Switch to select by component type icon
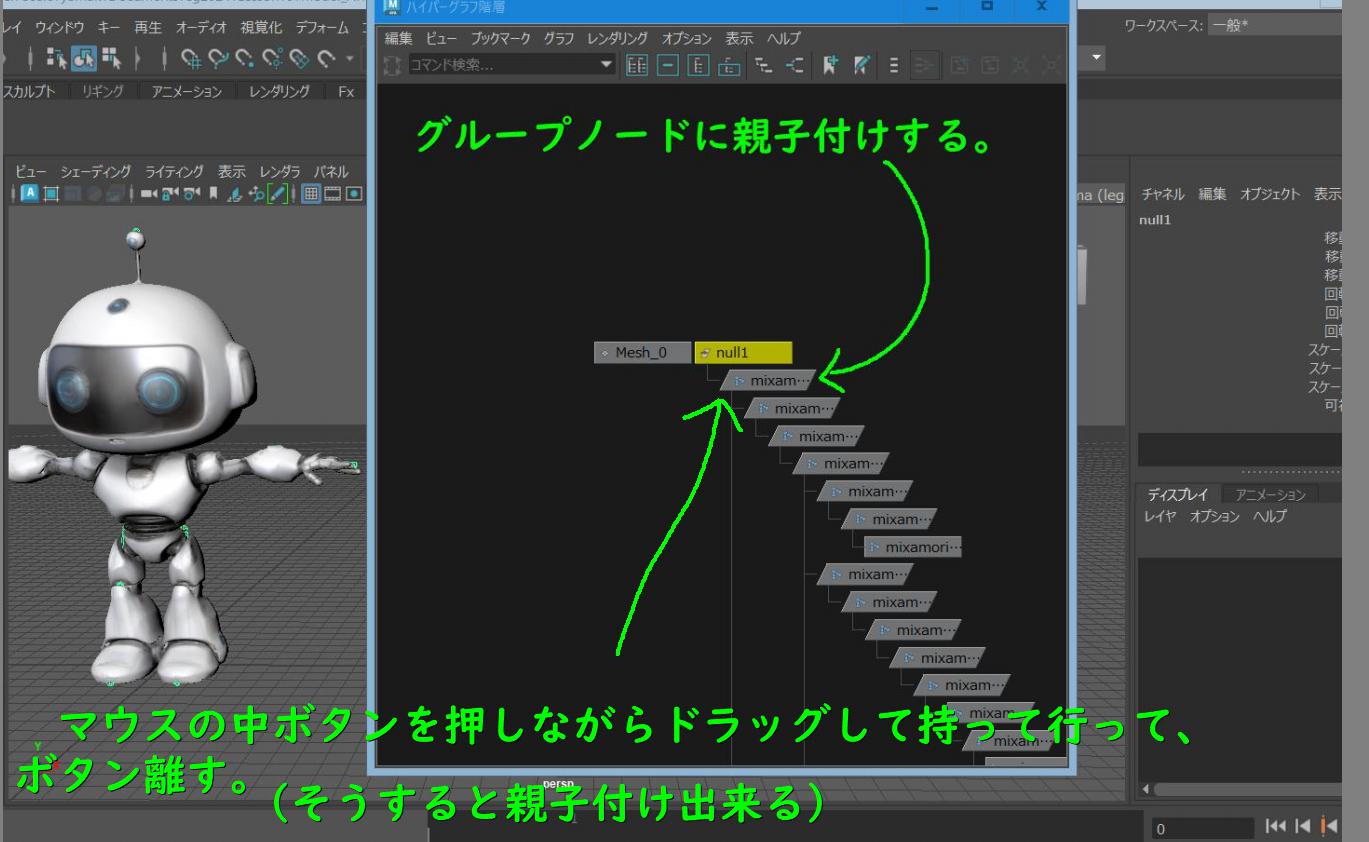 pos(111,58)
